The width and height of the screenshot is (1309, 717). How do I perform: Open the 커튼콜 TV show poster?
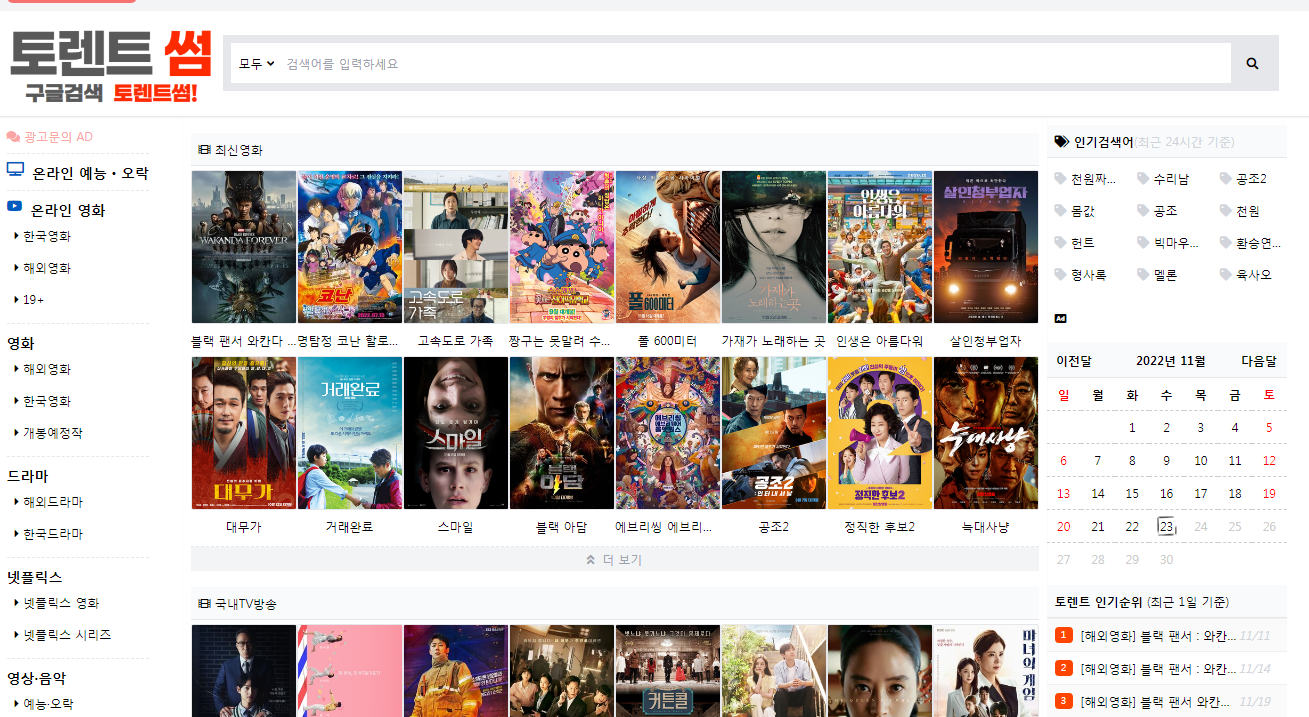[x=668, y=671]
